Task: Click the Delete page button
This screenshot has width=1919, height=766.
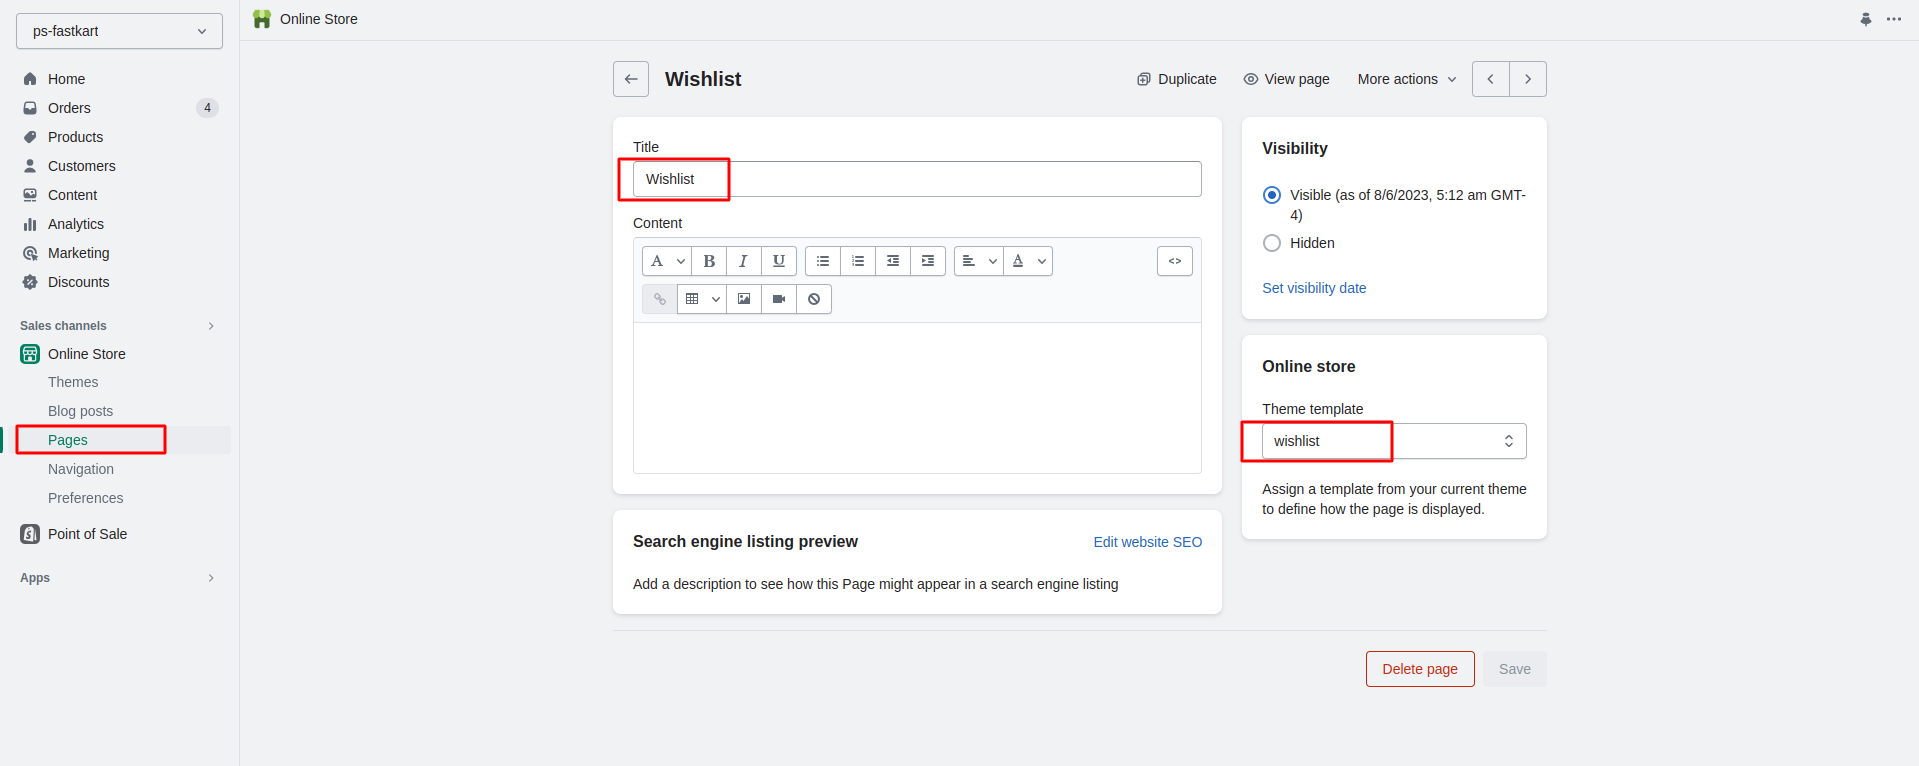Action: [1419, 669]
